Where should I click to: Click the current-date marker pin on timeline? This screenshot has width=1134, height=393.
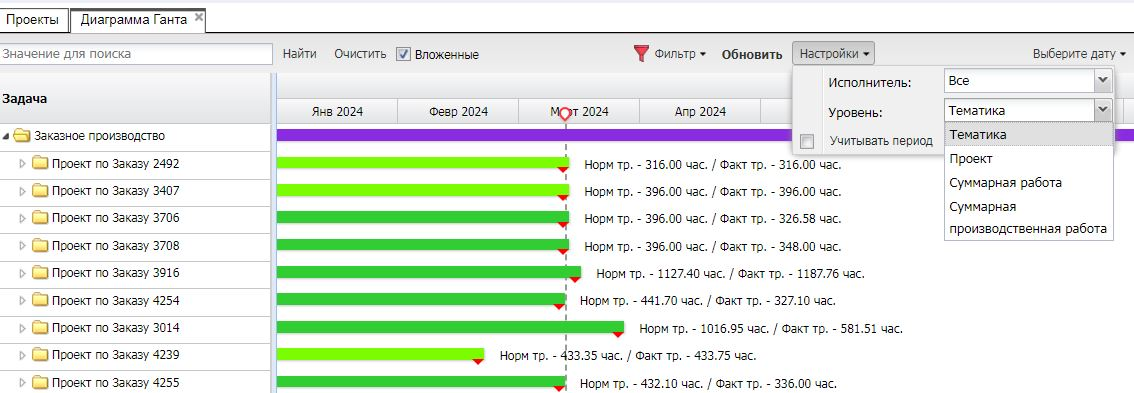(x=566, y=114)
